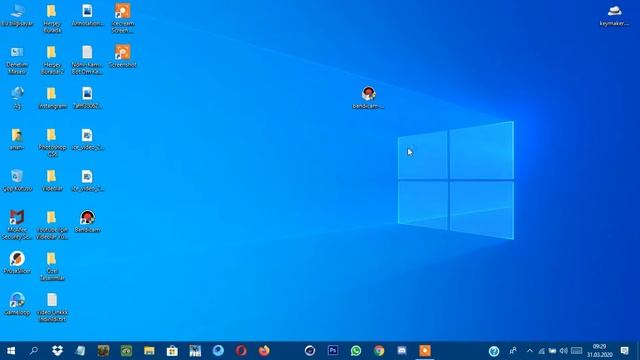Open the clock showing 09:29
This screenshot has height=360, width=640.
click(600, 351)
